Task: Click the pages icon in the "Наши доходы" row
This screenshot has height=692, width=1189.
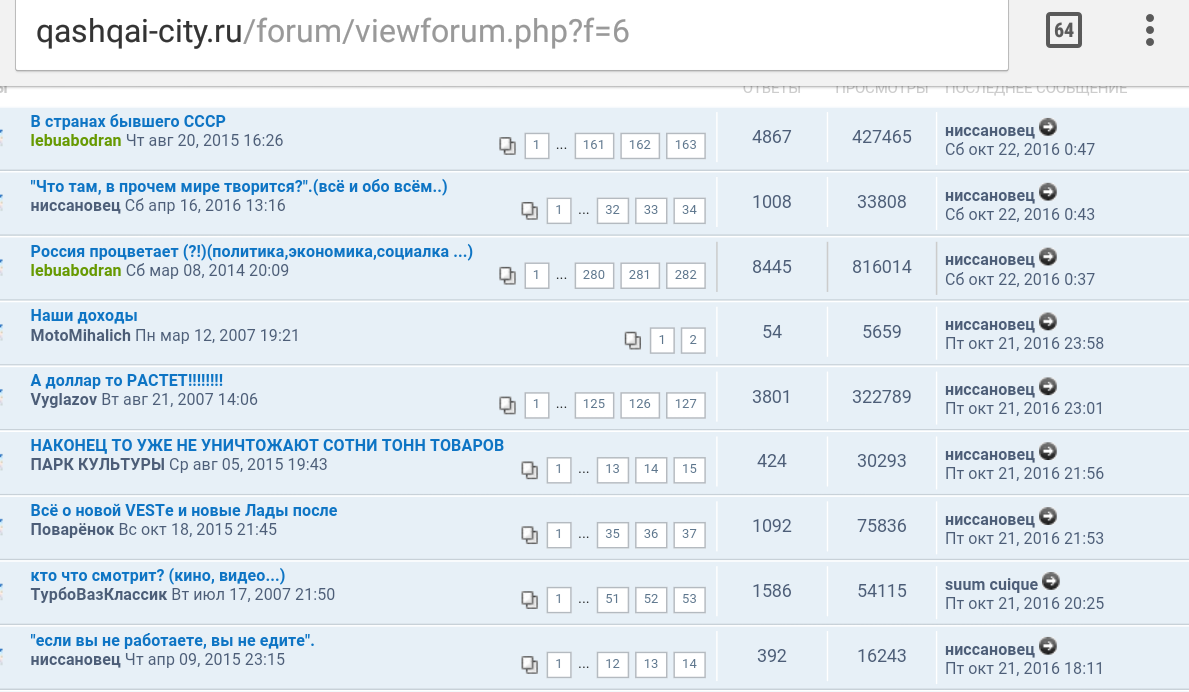Action: (x=632, y=340)
